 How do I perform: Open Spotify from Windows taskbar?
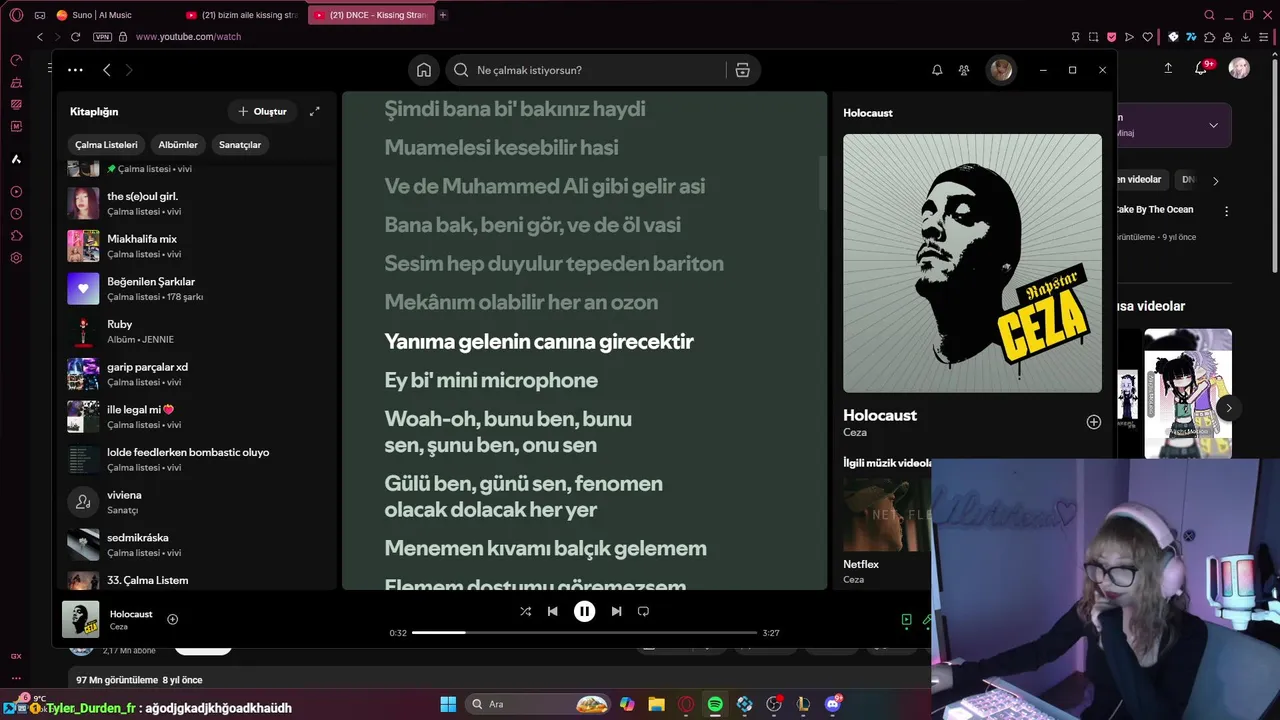pos(715,704)
